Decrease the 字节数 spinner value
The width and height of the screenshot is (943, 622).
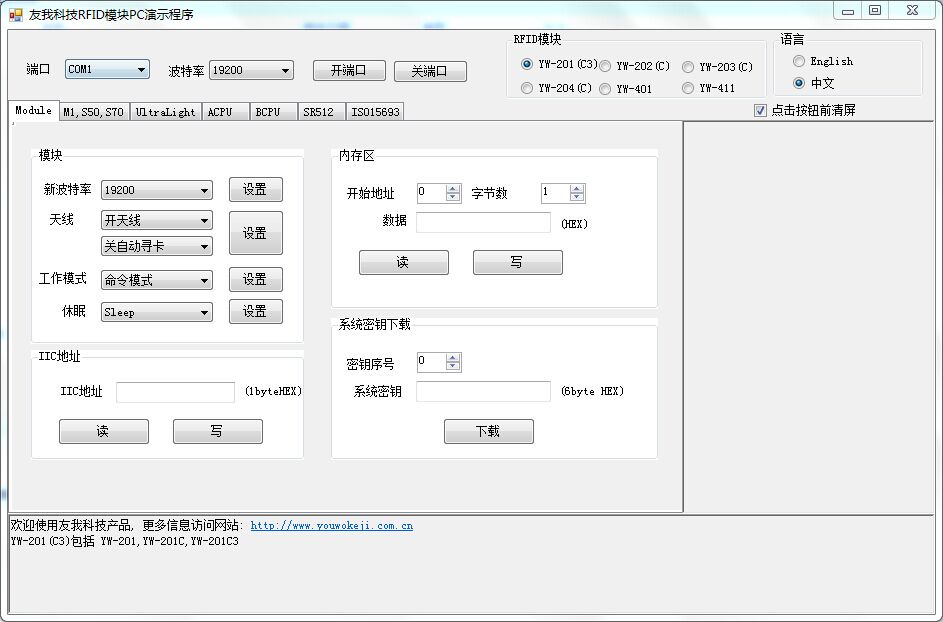577,197
